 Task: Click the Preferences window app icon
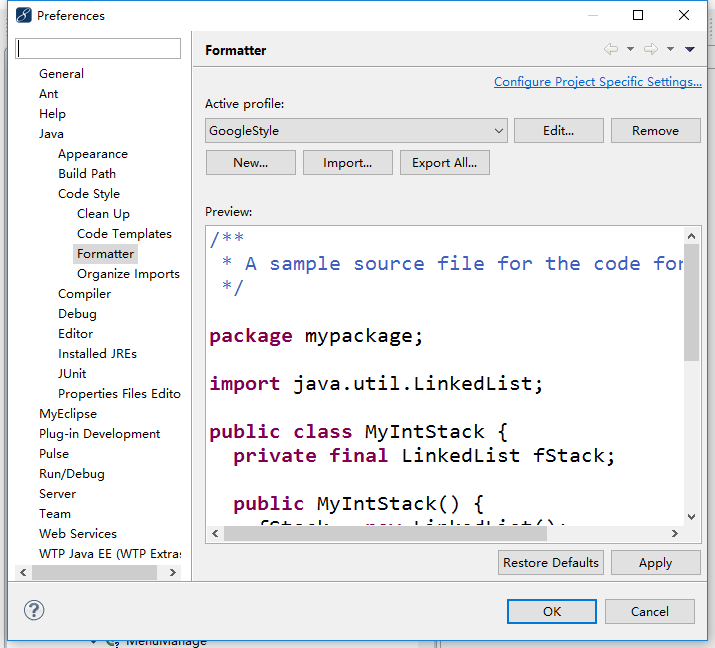[24, 16]
